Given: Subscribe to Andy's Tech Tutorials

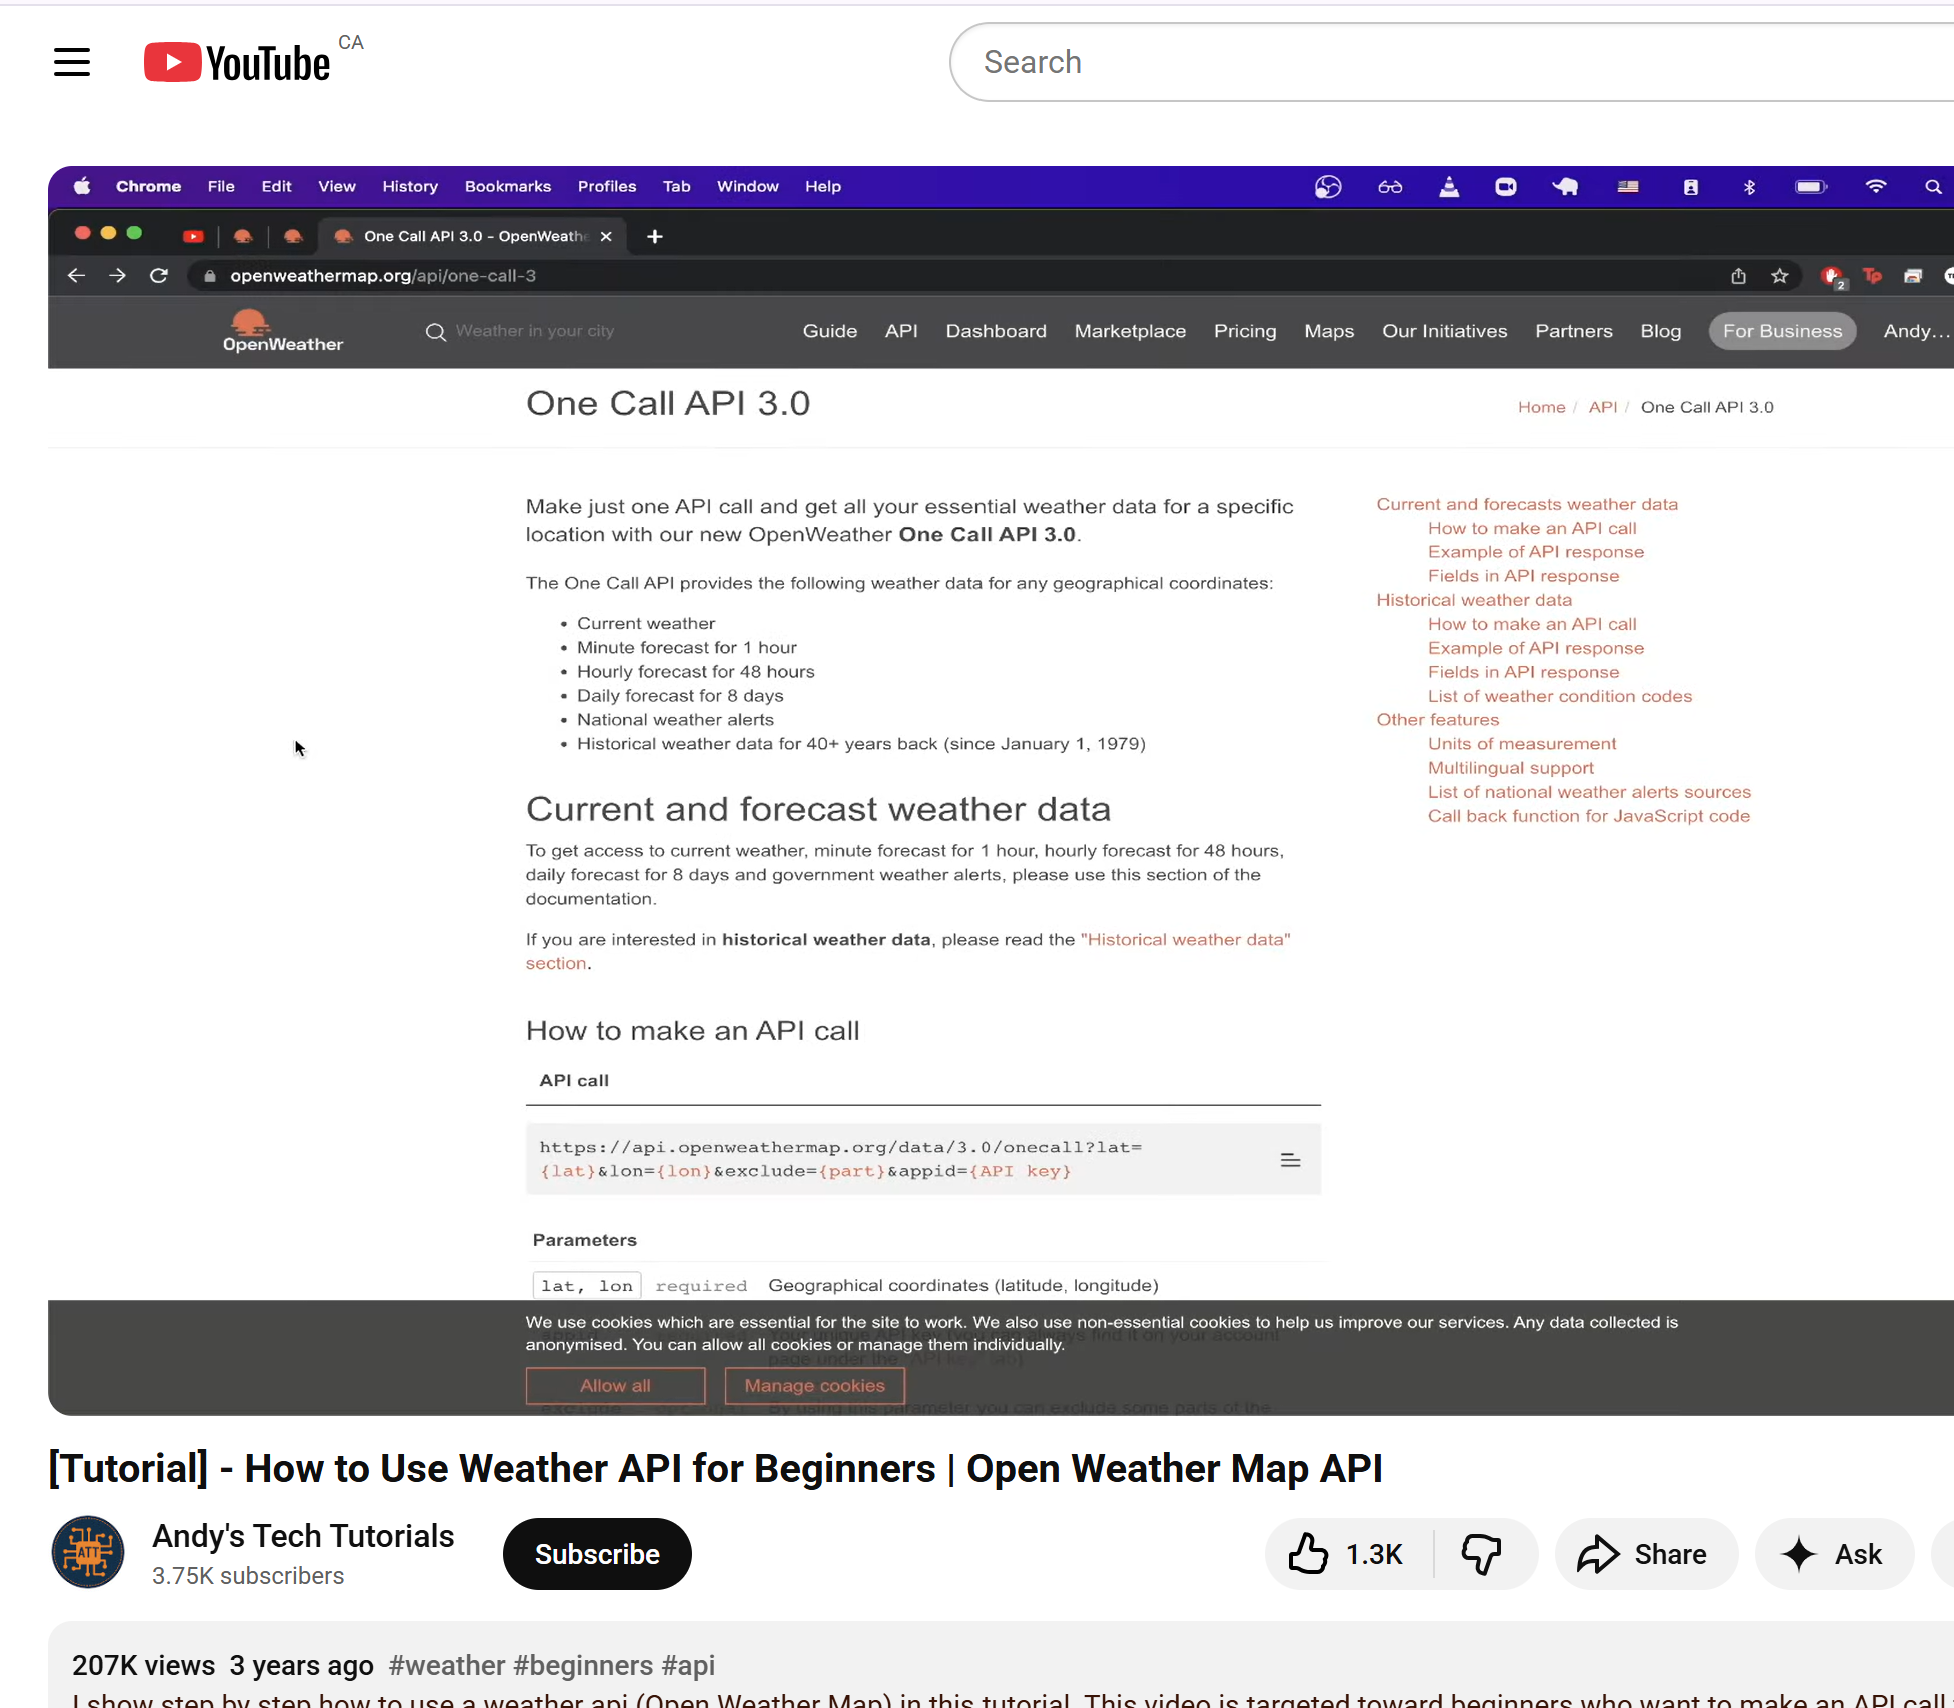Looking at the screenshot, I should (x=597, y=1554).
